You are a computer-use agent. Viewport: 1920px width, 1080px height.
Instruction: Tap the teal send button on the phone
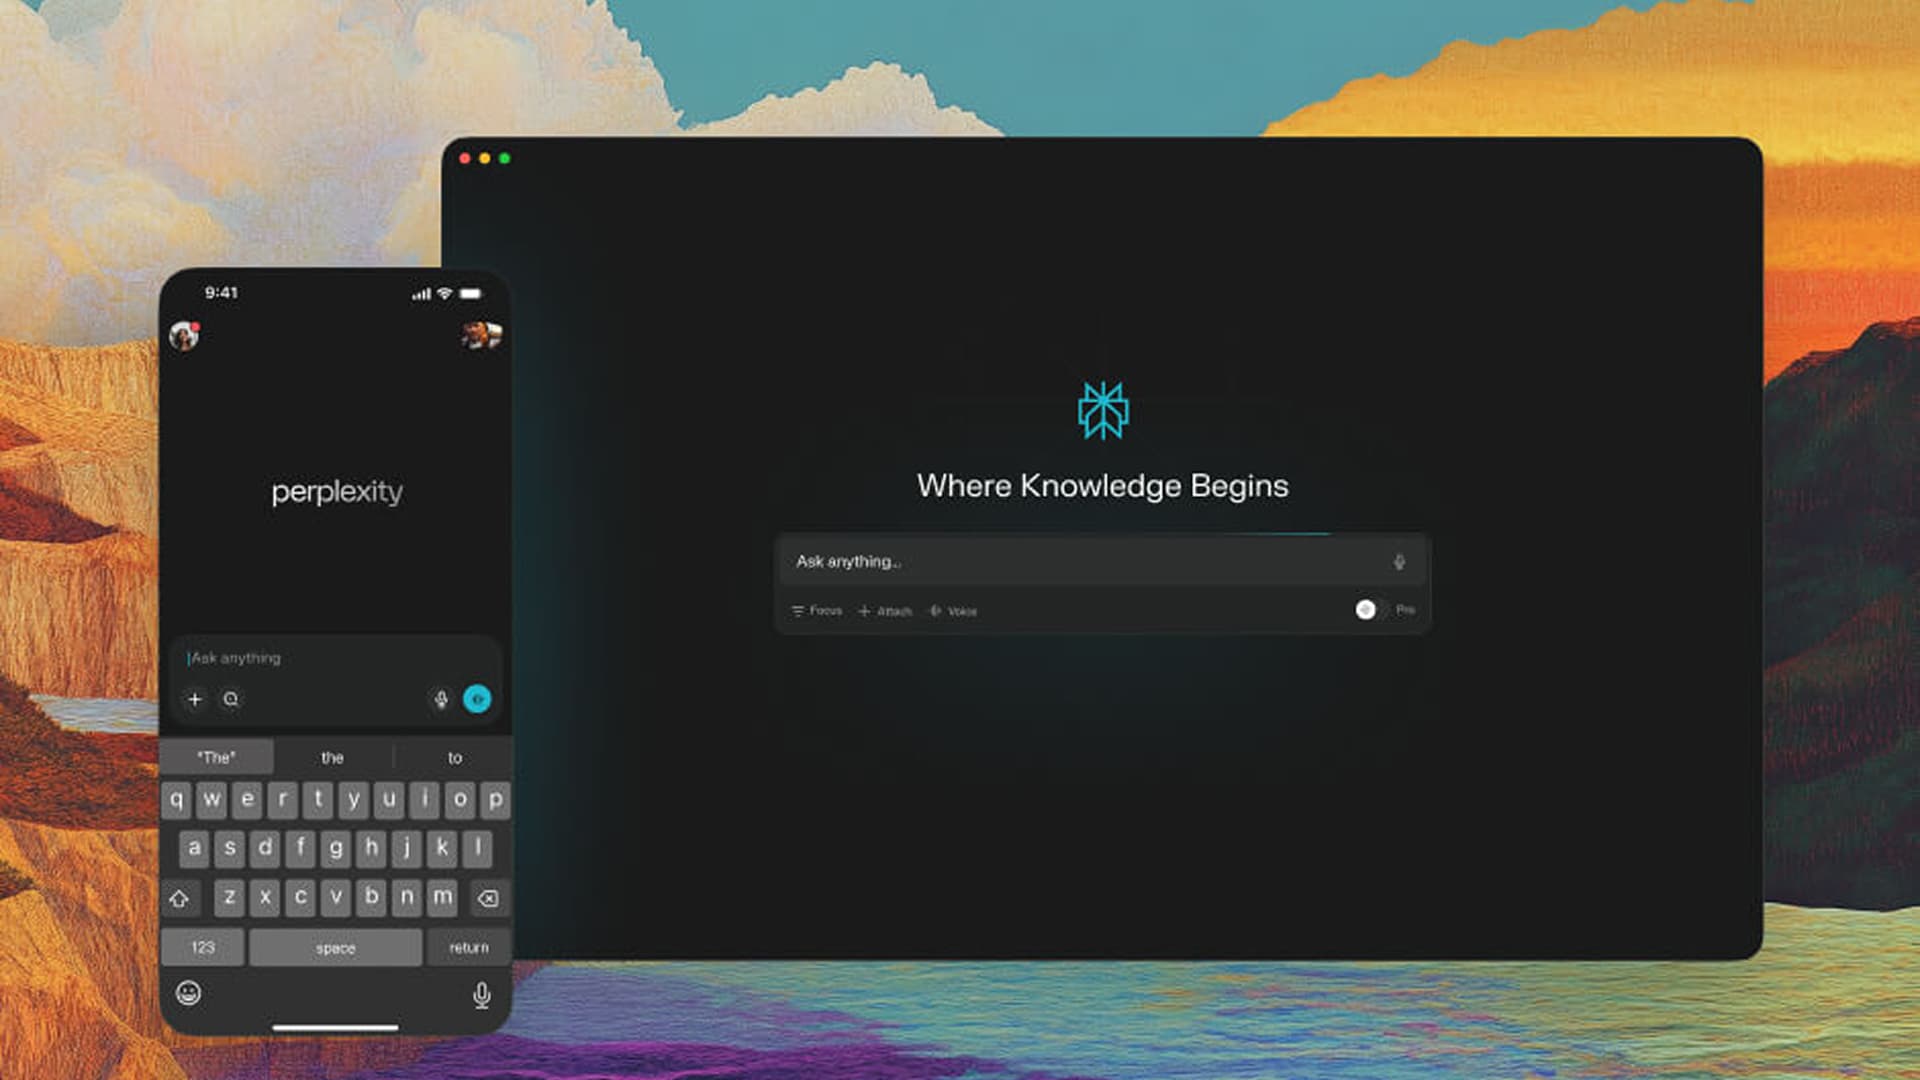pyautogui.click(x=477, y=699)
